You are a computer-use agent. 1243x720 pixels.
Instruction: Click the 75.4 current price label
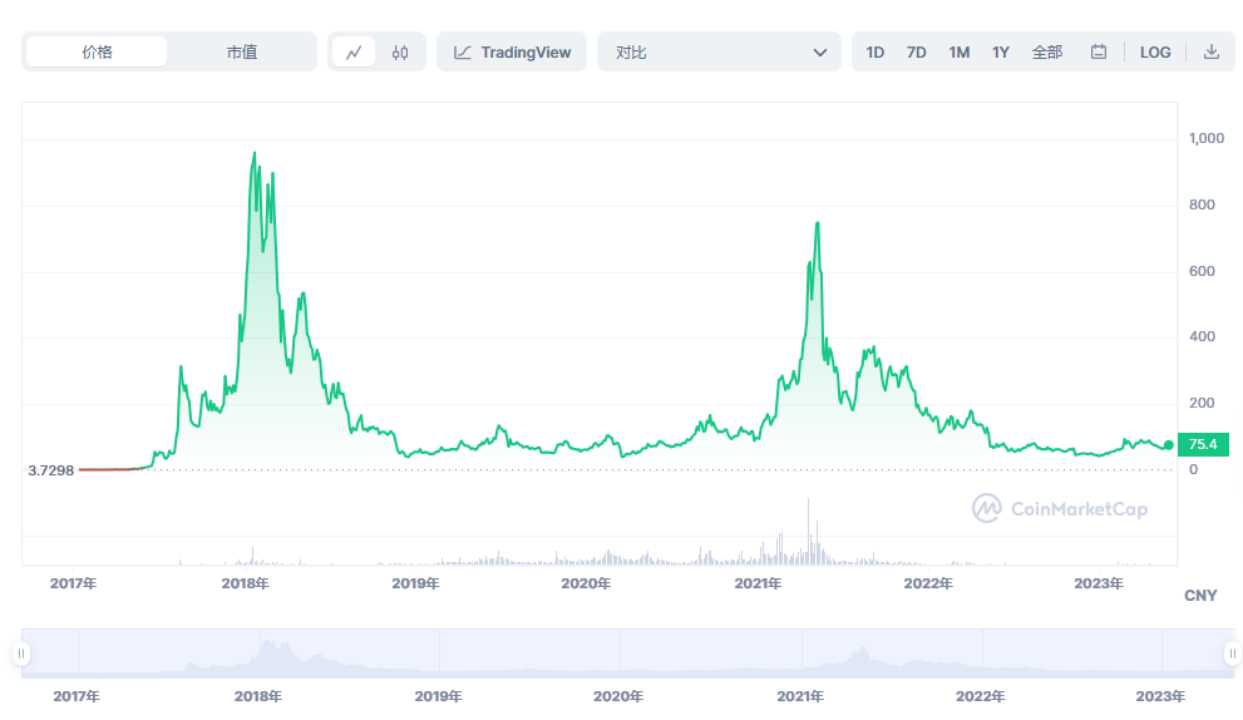click(1203, 444)
